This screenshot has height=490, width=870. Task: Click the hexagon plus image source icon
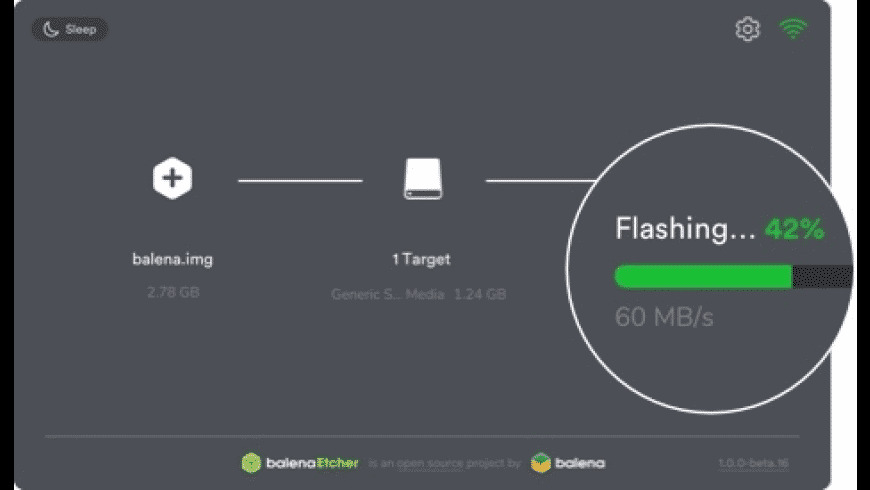coord(173,179)
